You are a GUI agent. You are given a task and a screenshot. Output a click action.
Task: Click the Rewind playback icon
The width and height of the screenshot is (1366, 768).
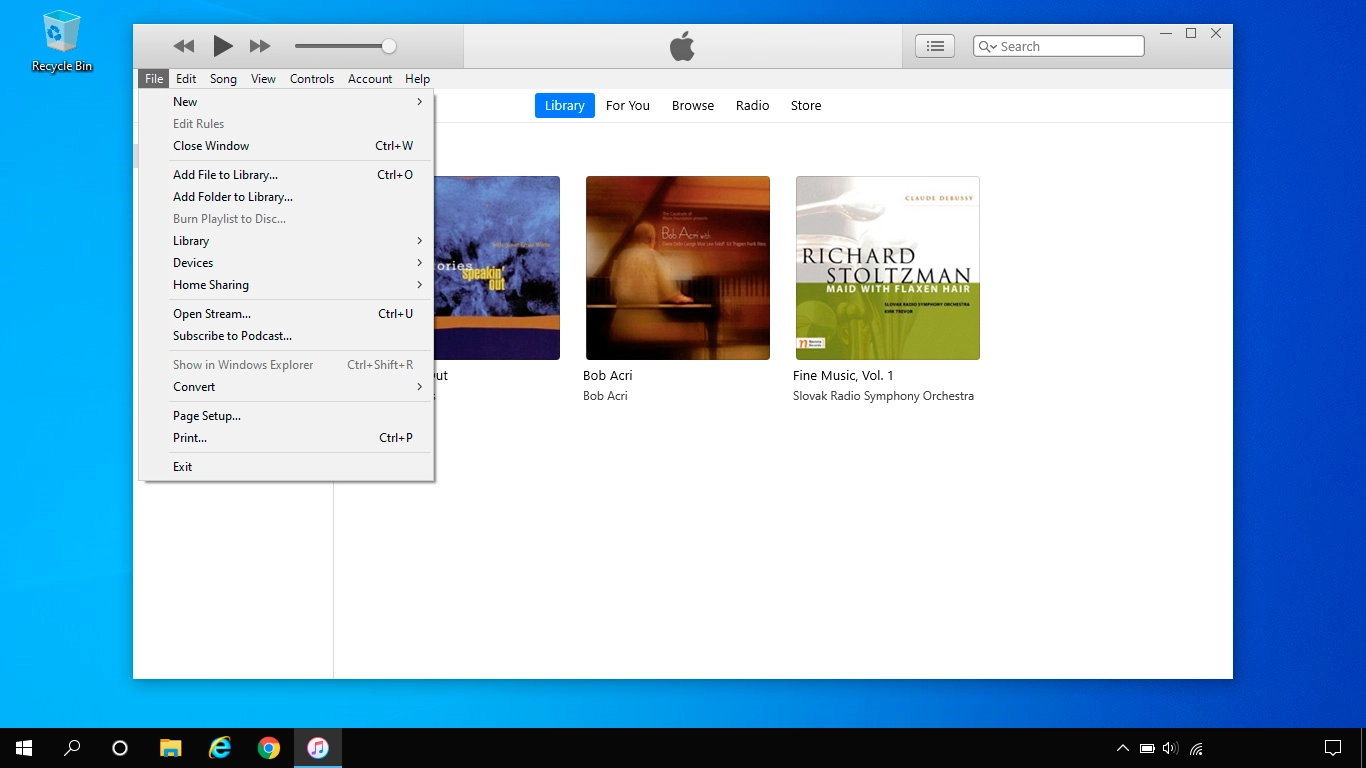click(x=183, y=45)
